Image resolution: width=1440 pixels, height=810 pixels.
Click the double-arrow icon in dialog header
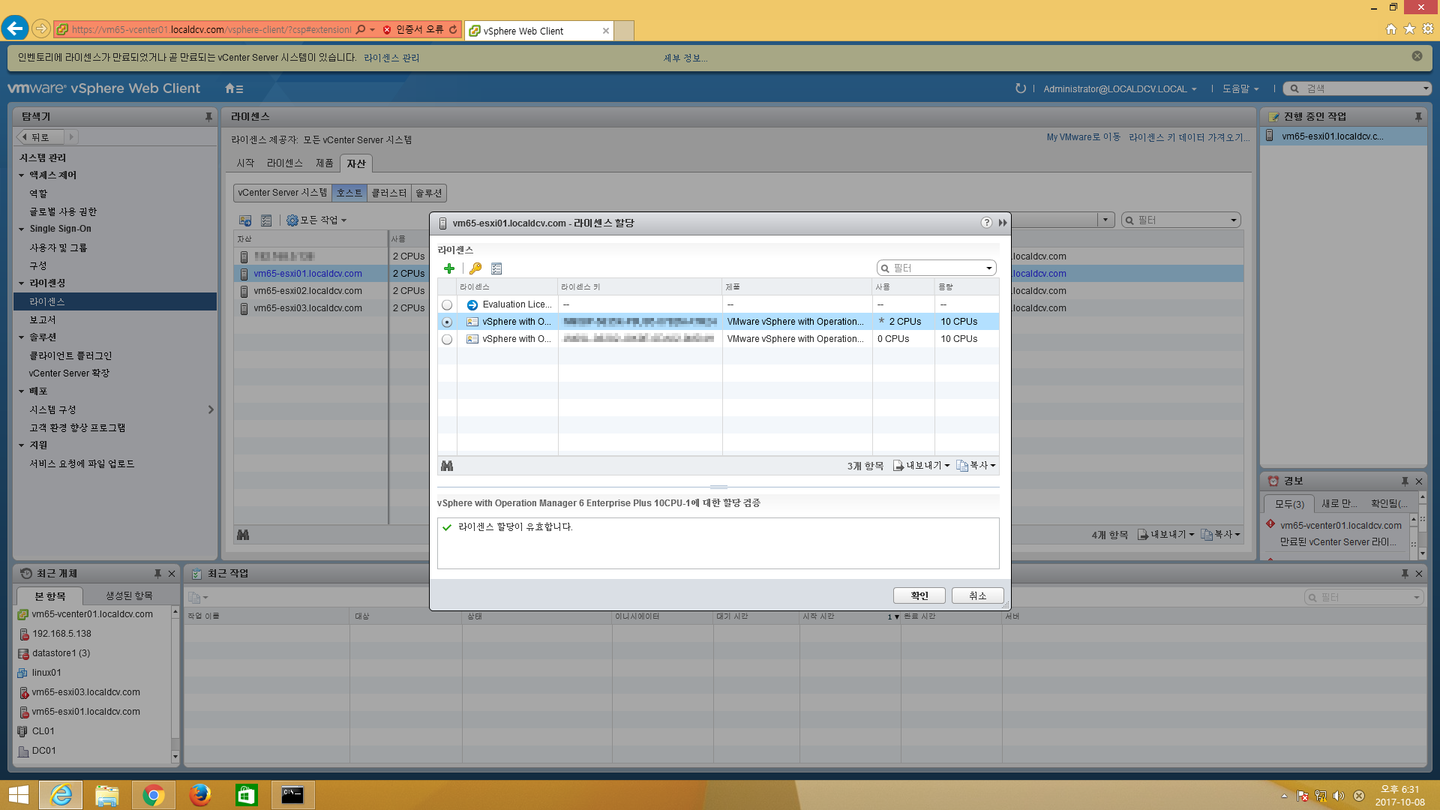coord(1002,222)
